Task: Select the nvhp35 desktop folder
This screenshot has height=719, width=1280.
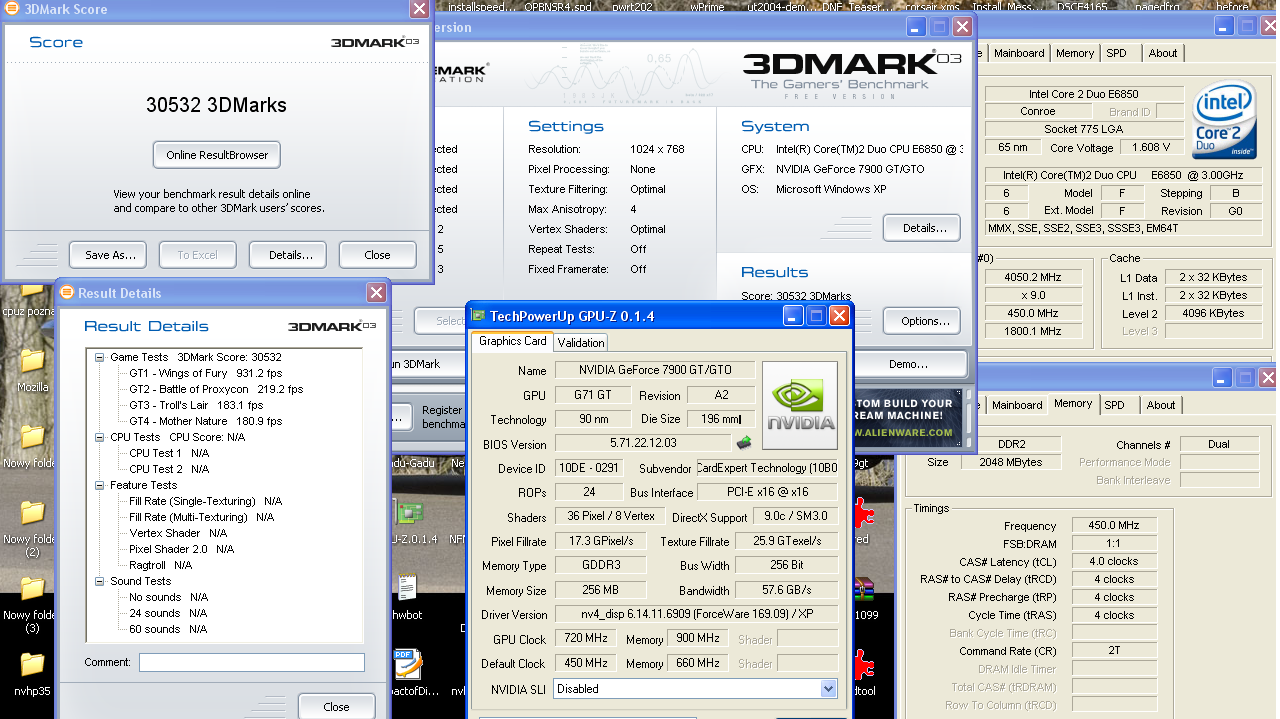Action: pyautogui.click(x=32, y=665)
